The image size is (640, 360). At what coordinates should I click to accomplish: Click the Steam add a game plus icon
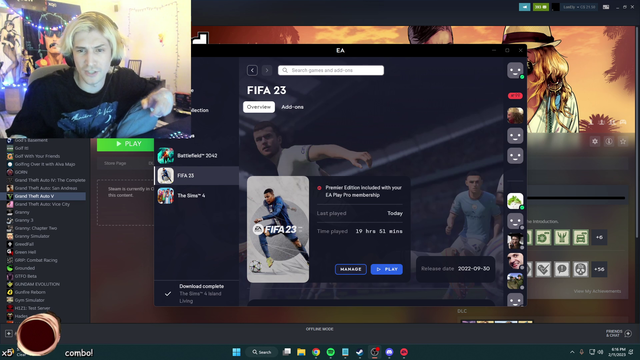tap(9, 333)
